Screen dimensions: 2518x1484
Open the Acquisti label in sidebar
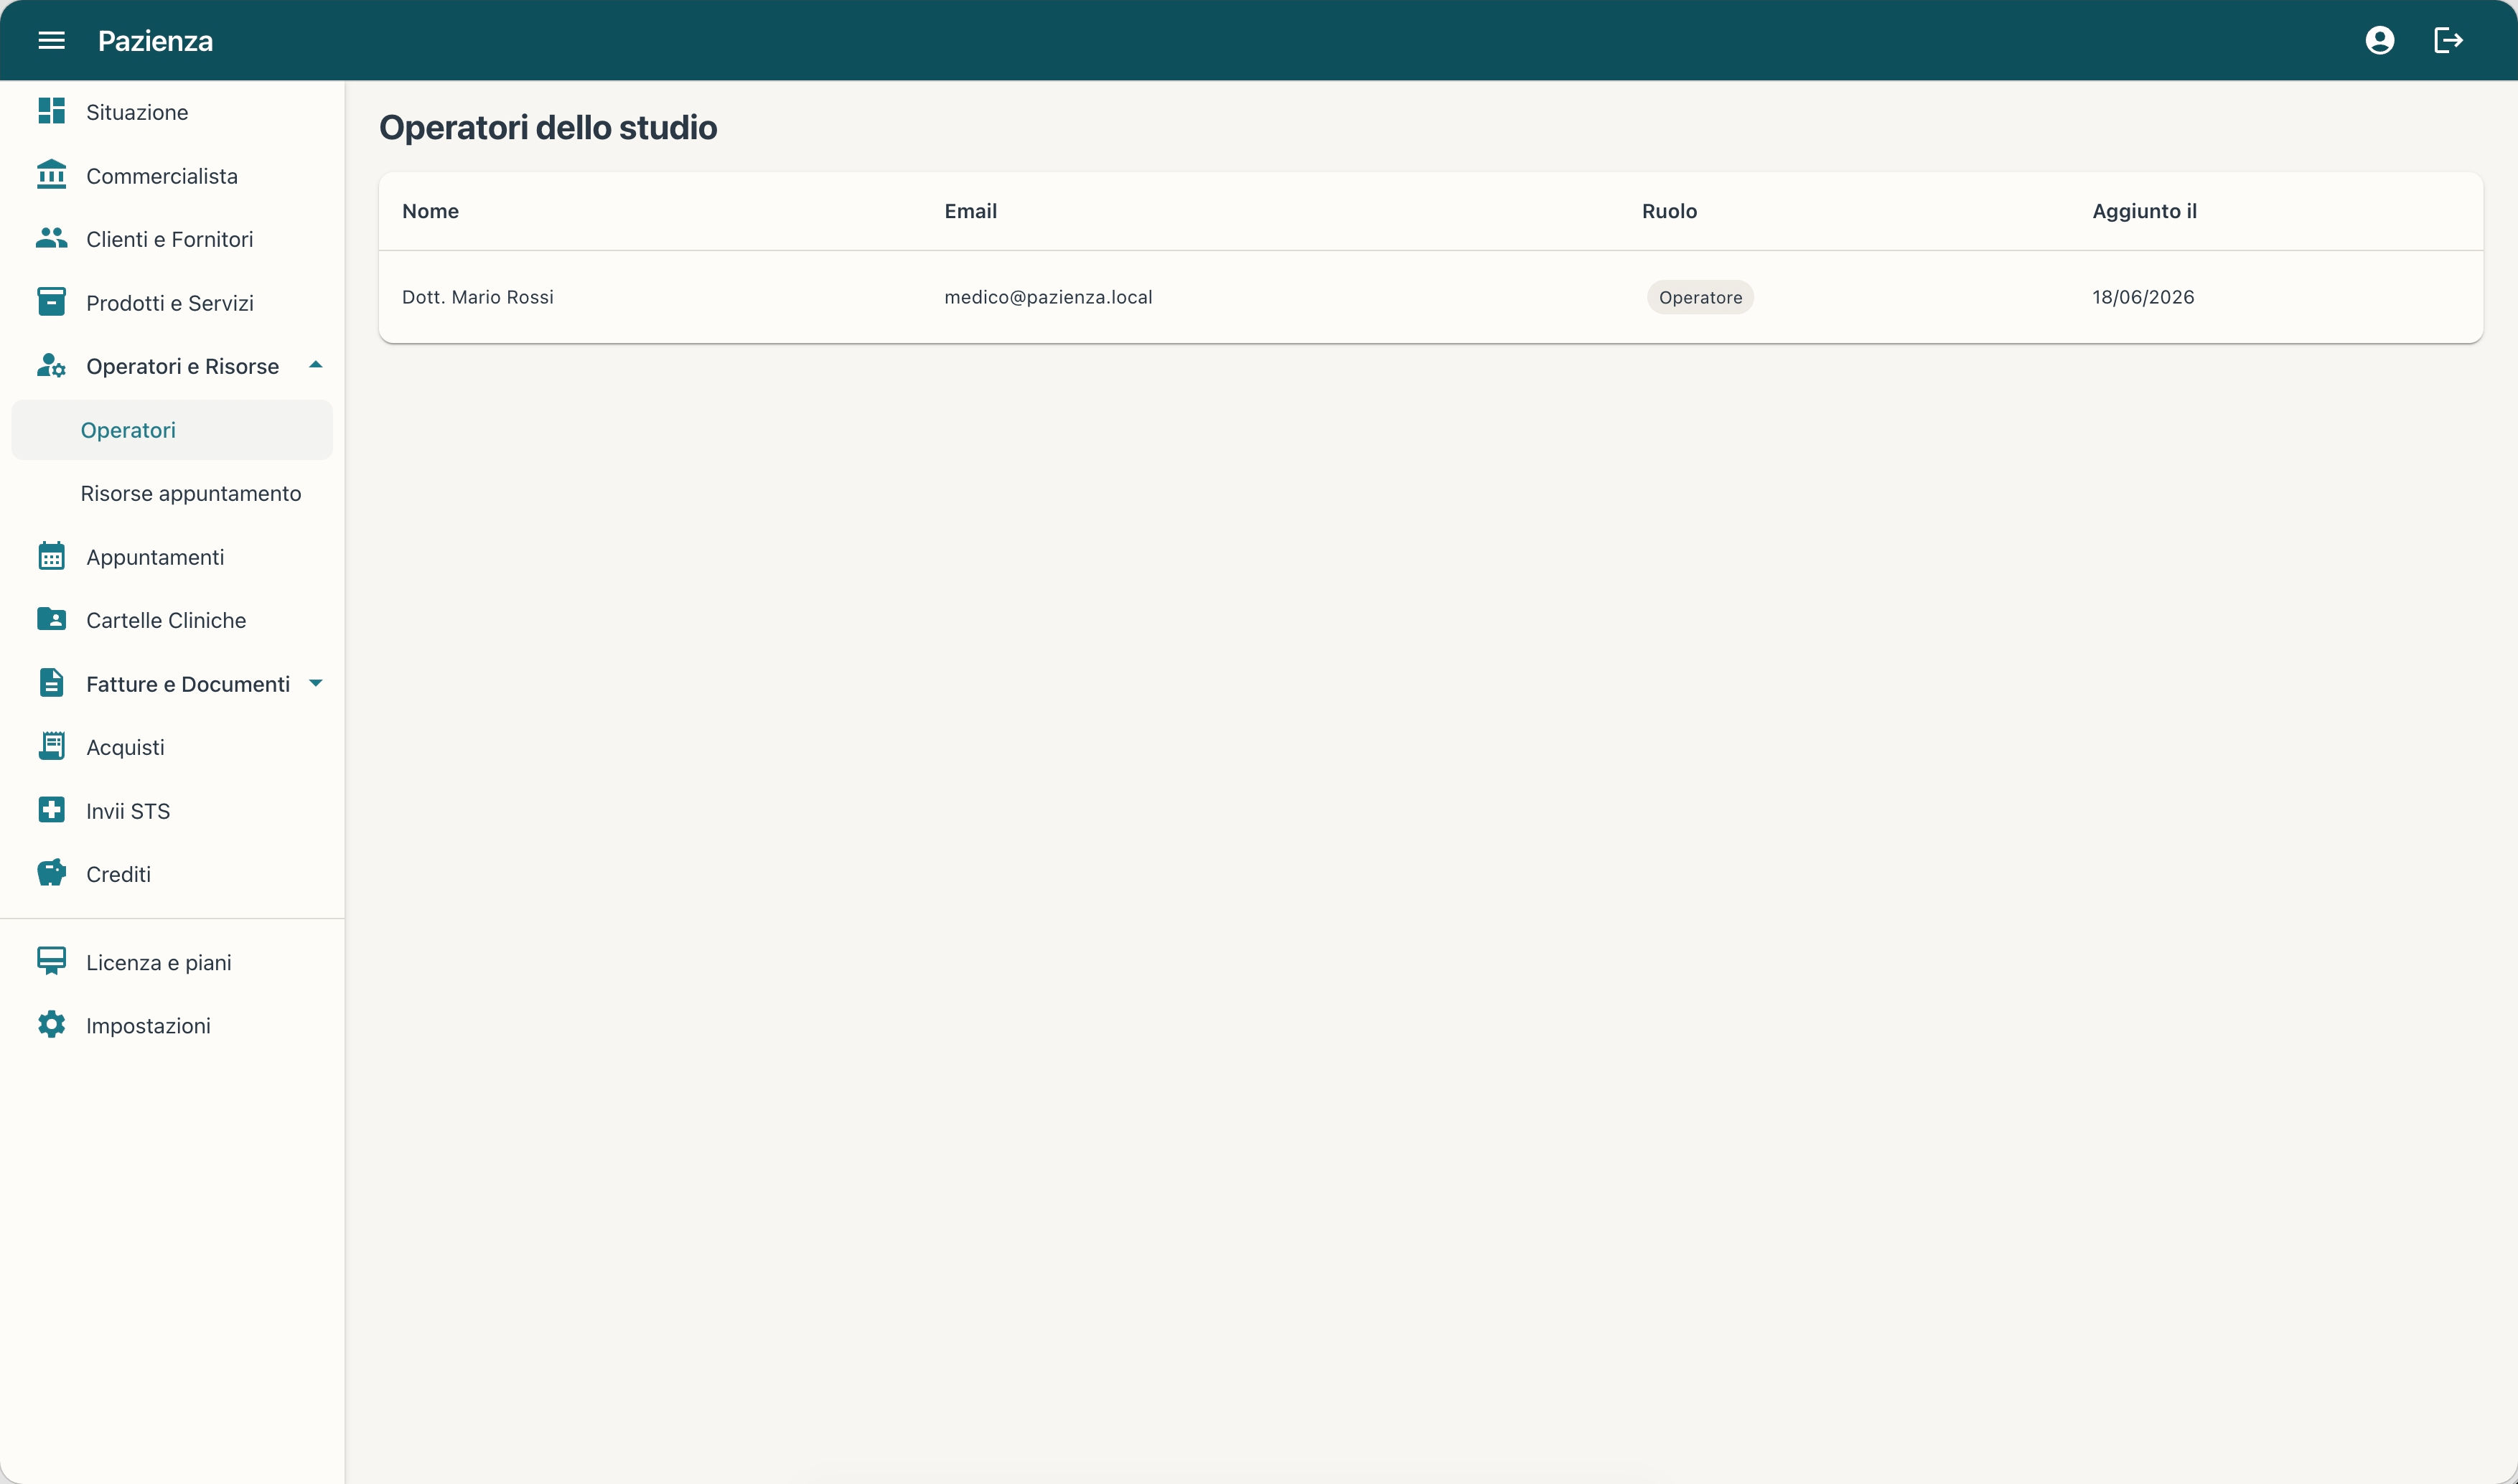(125, 747)
